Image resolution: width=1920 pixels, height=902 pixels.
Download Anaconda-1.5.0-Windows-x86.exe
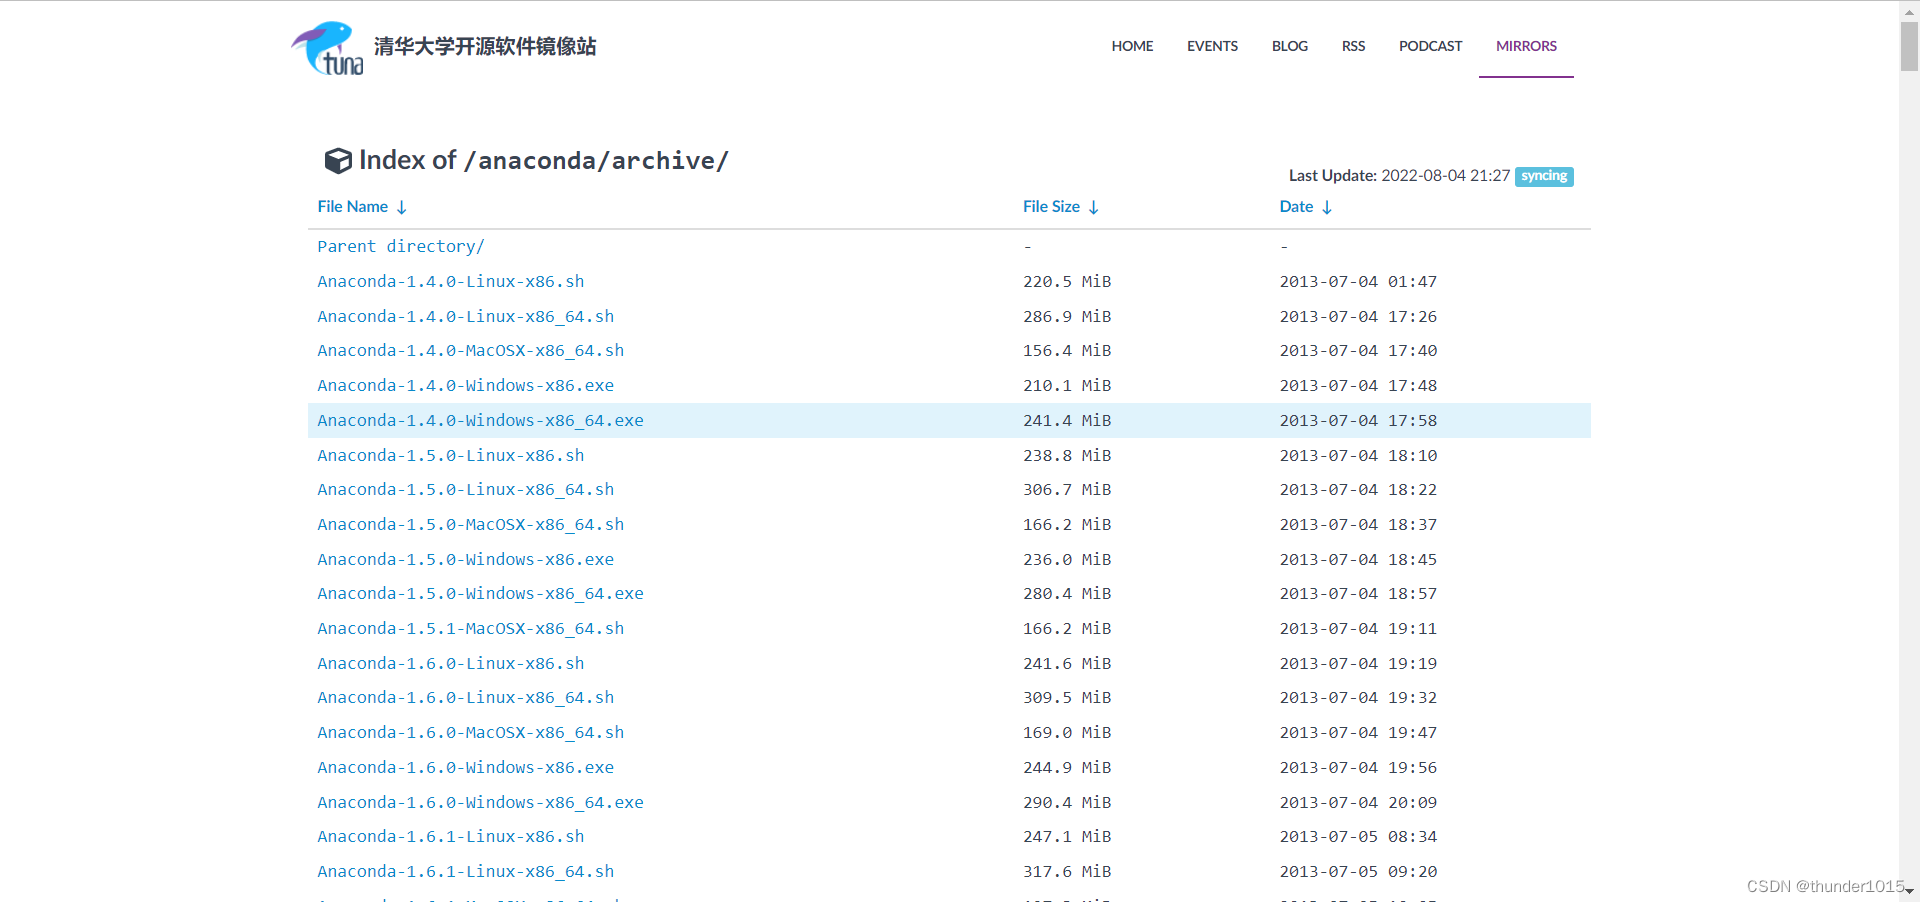pyautogui.click(x=466, y=560)
